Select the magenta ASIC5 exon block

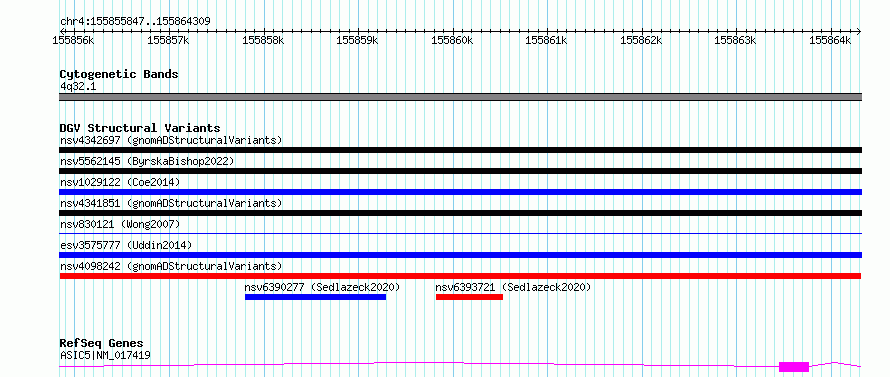[794, 367]
